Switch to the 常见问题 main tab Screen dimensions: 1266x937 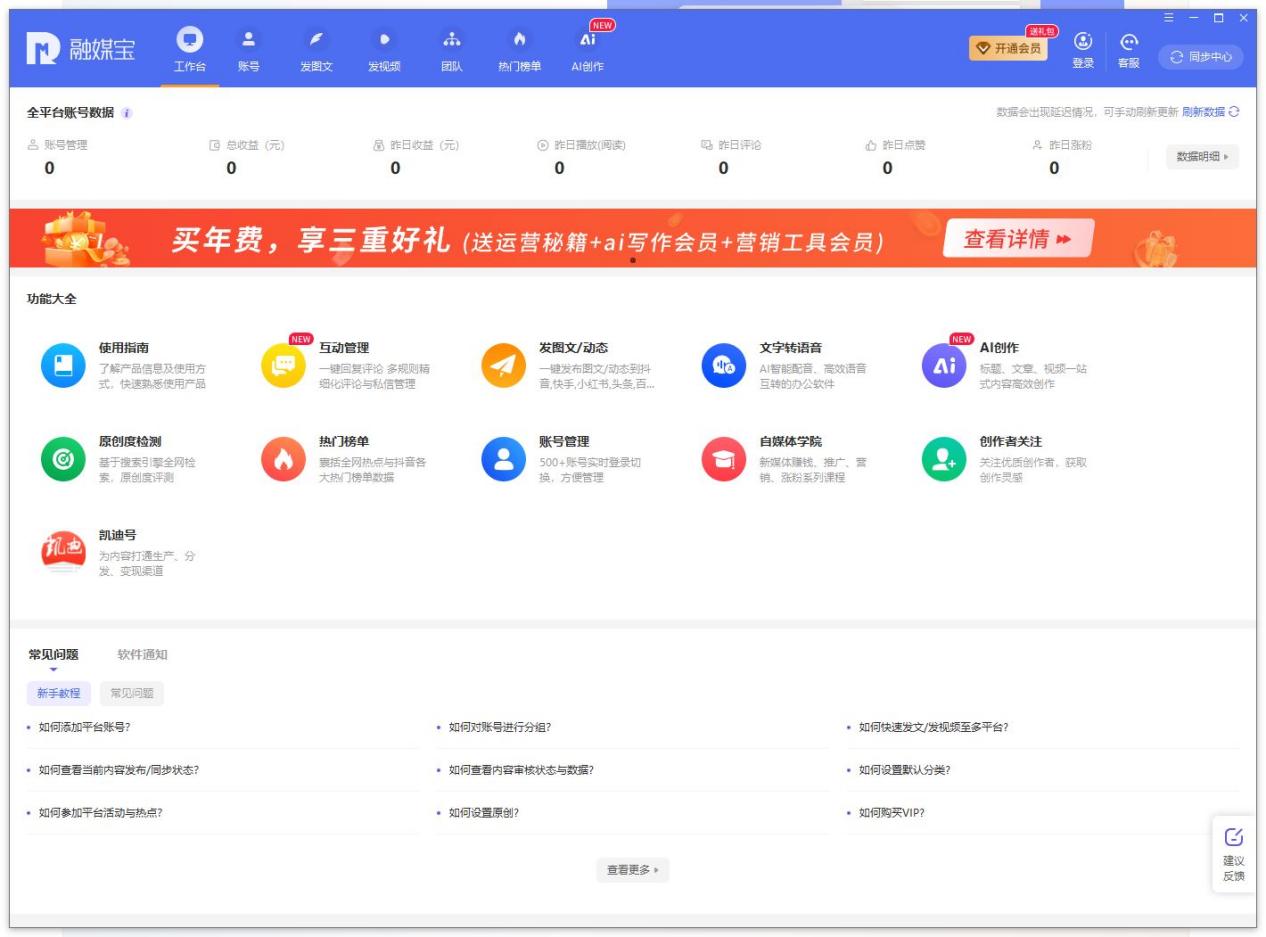pos(53,655)
